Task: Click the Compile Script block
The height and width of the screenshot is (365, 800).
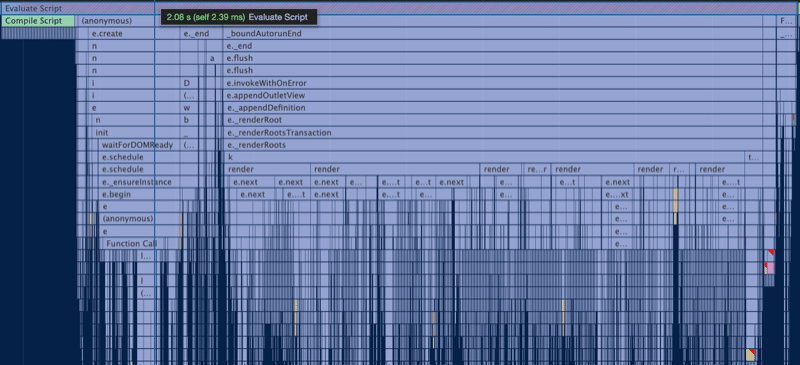Action: 38,21
